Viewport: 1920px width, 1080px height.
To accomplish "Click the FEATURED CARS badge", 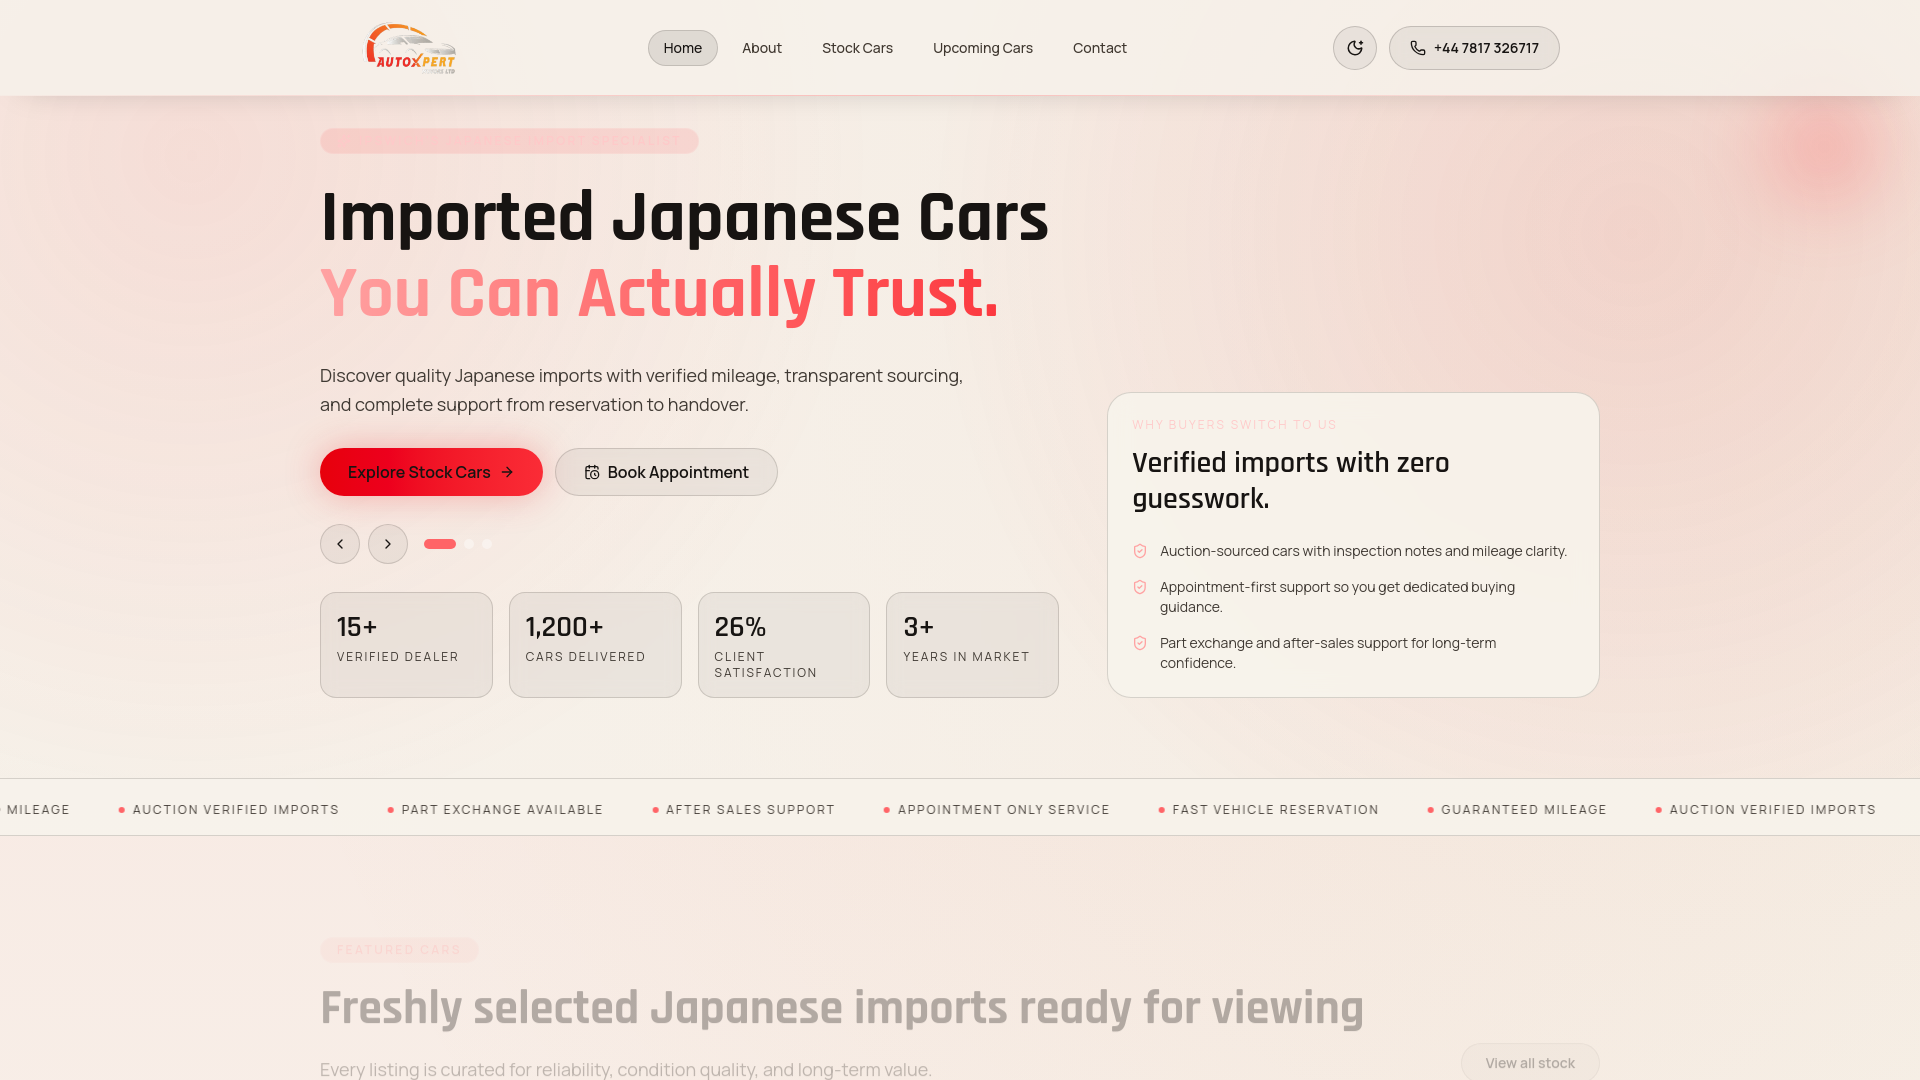I will (399, 950).
